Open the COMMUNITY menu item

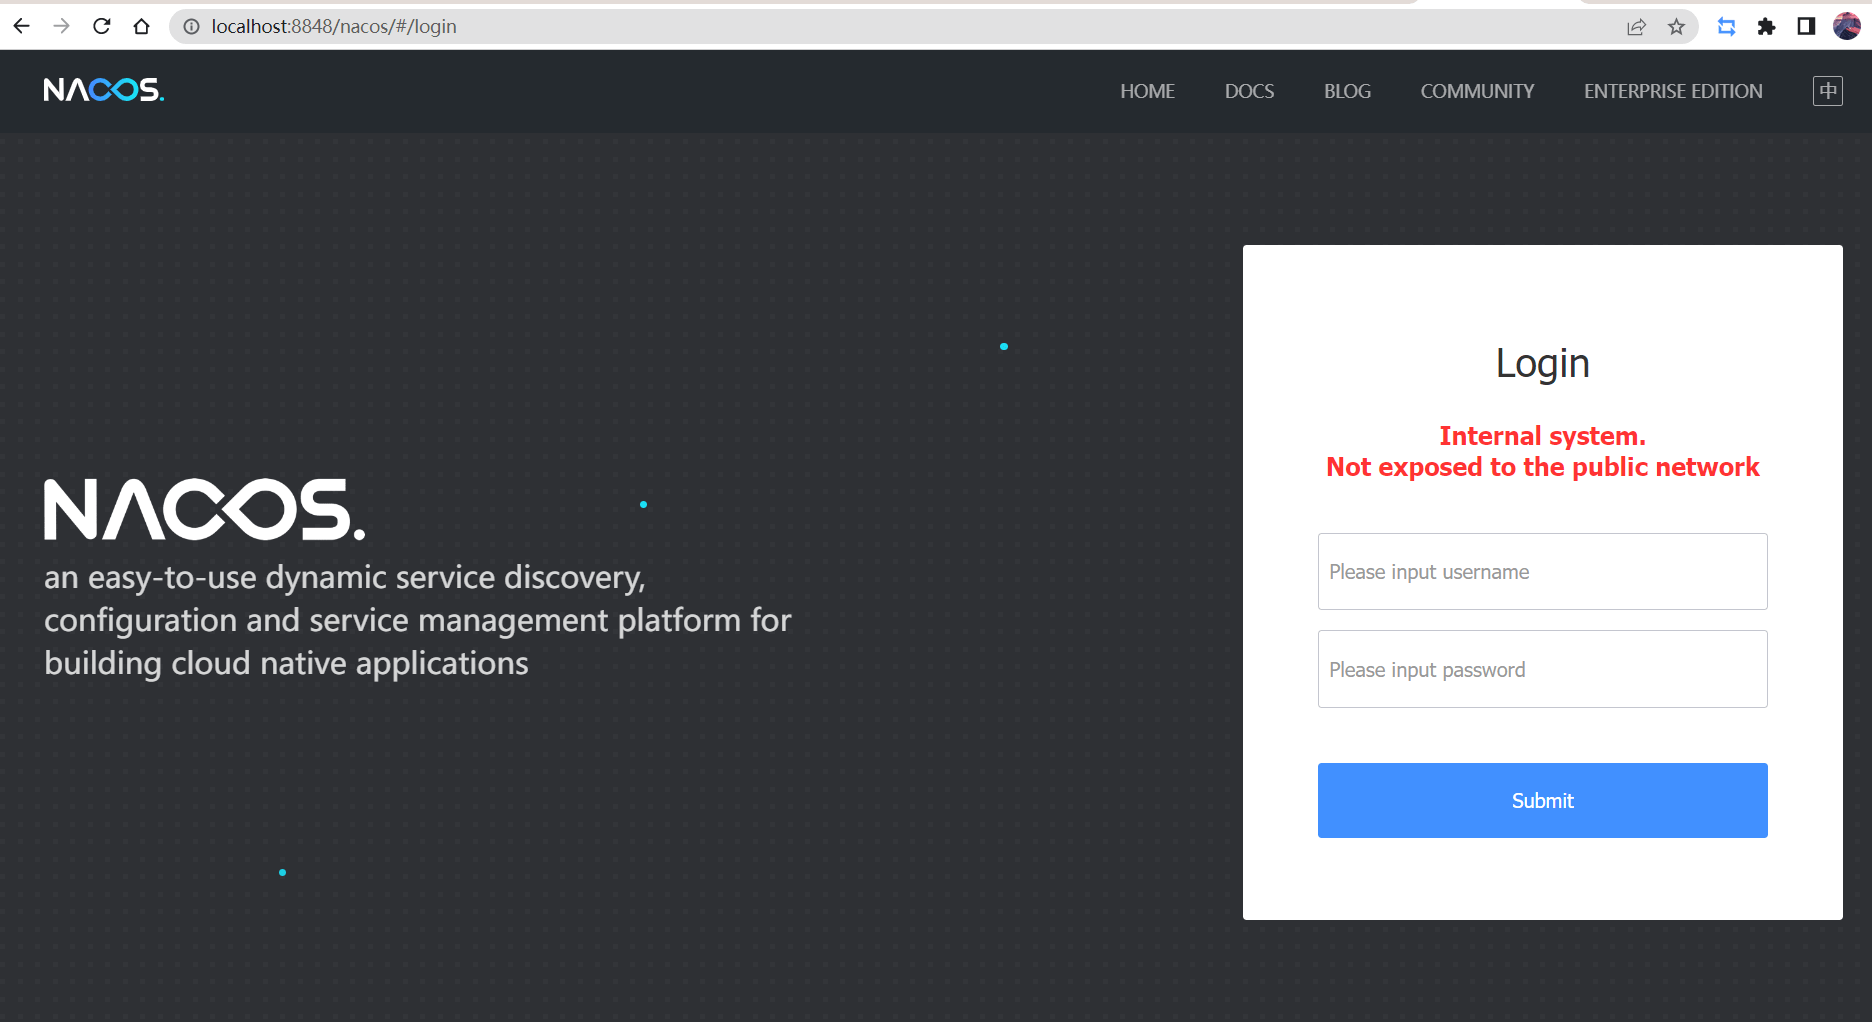(1477, 91)
